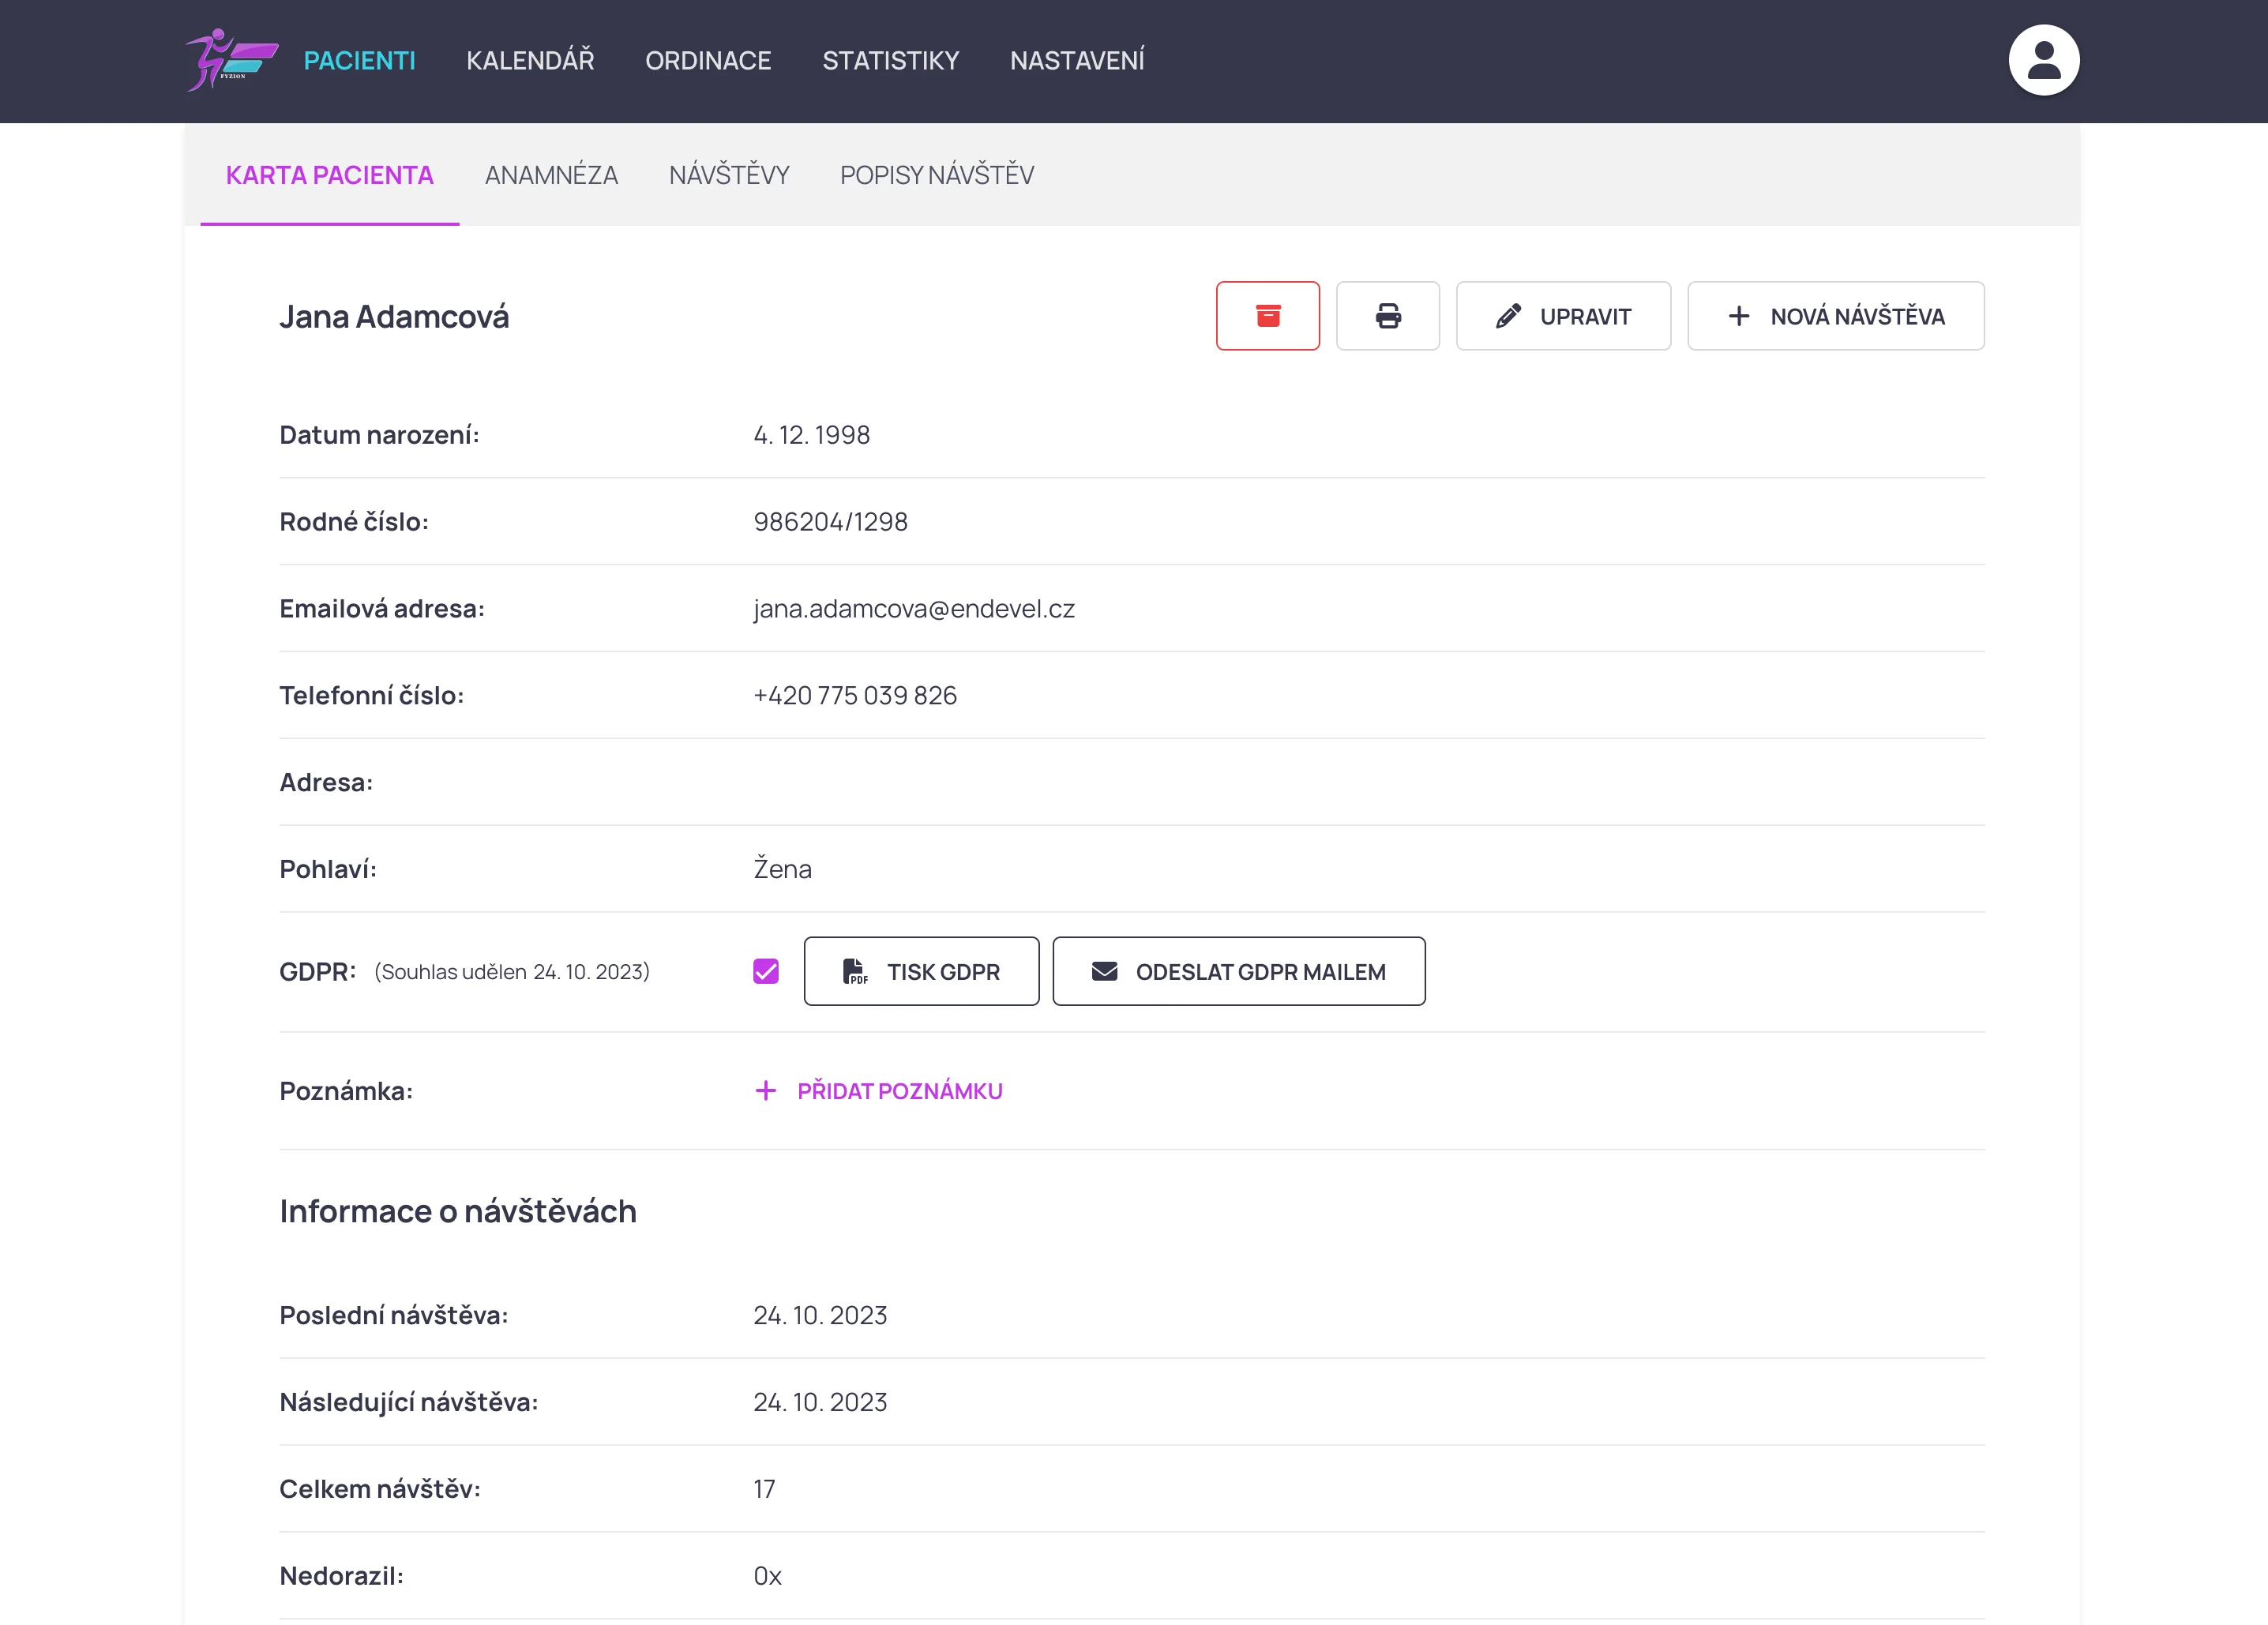Screen dimensions: 2268x1625
Task: Click the pencil icon on Upravit
Action: click(1507, 316)
